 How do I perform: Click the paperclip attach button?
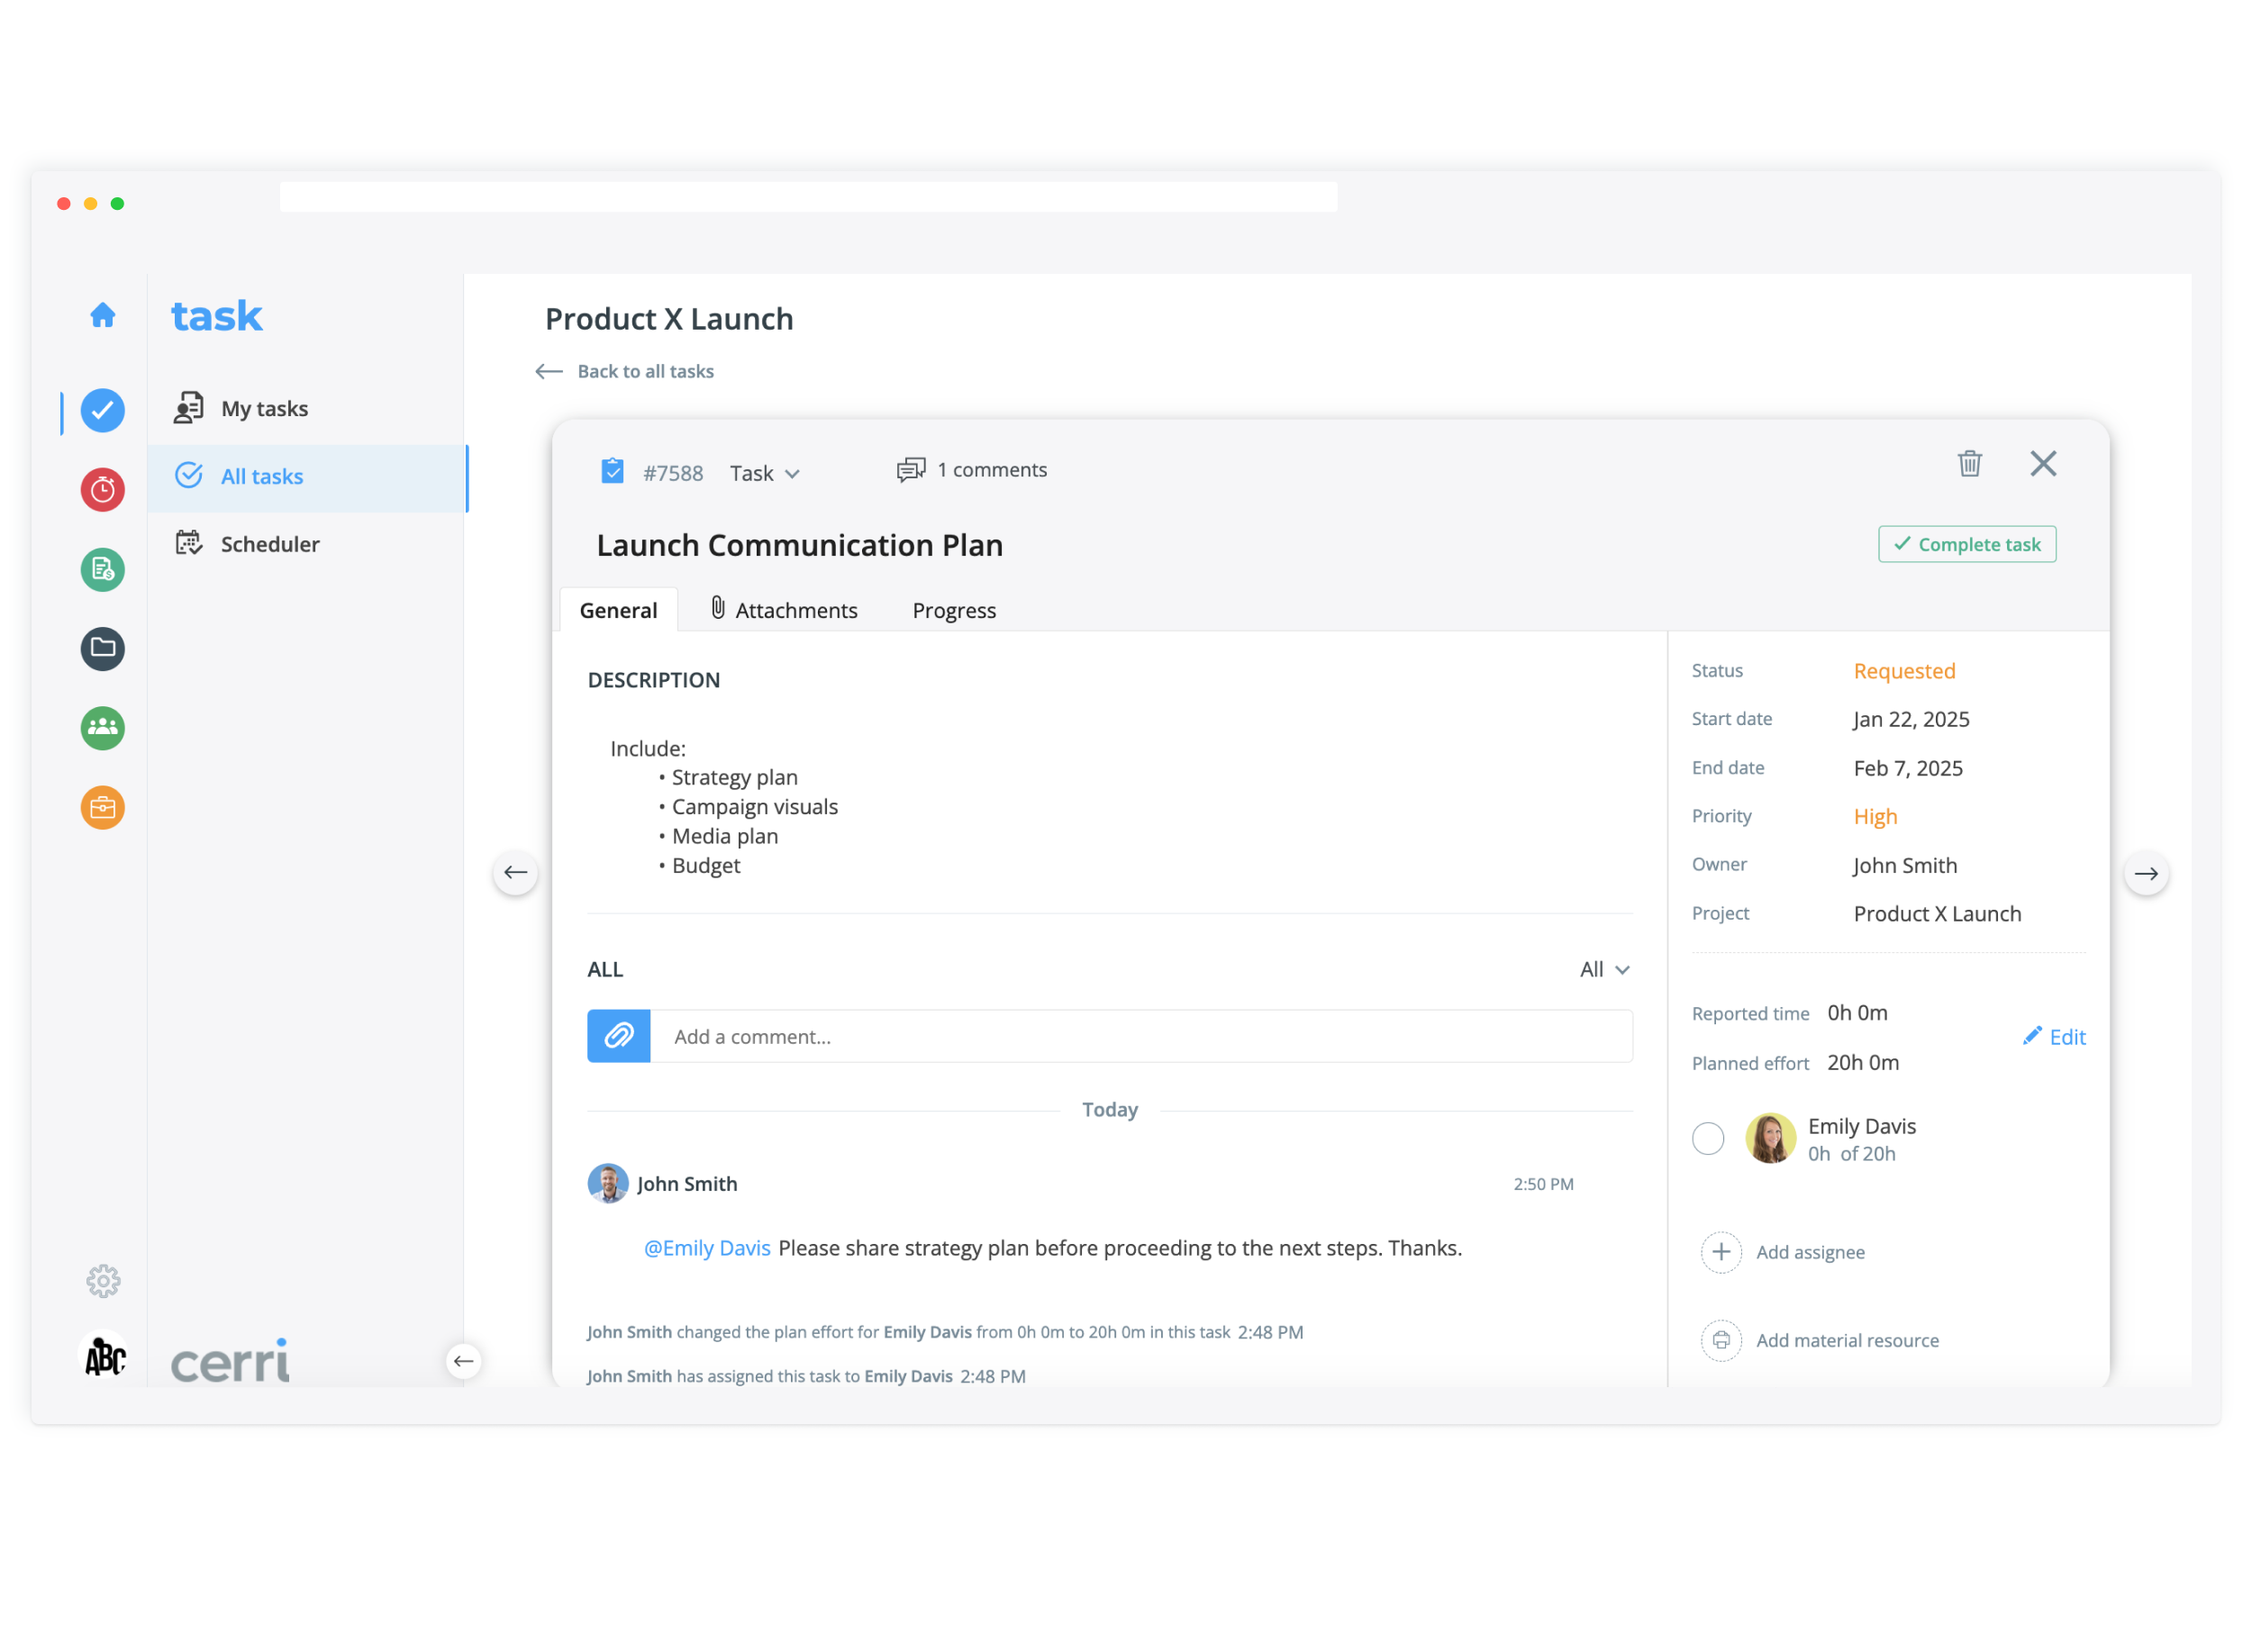(x=618, y=1036)
